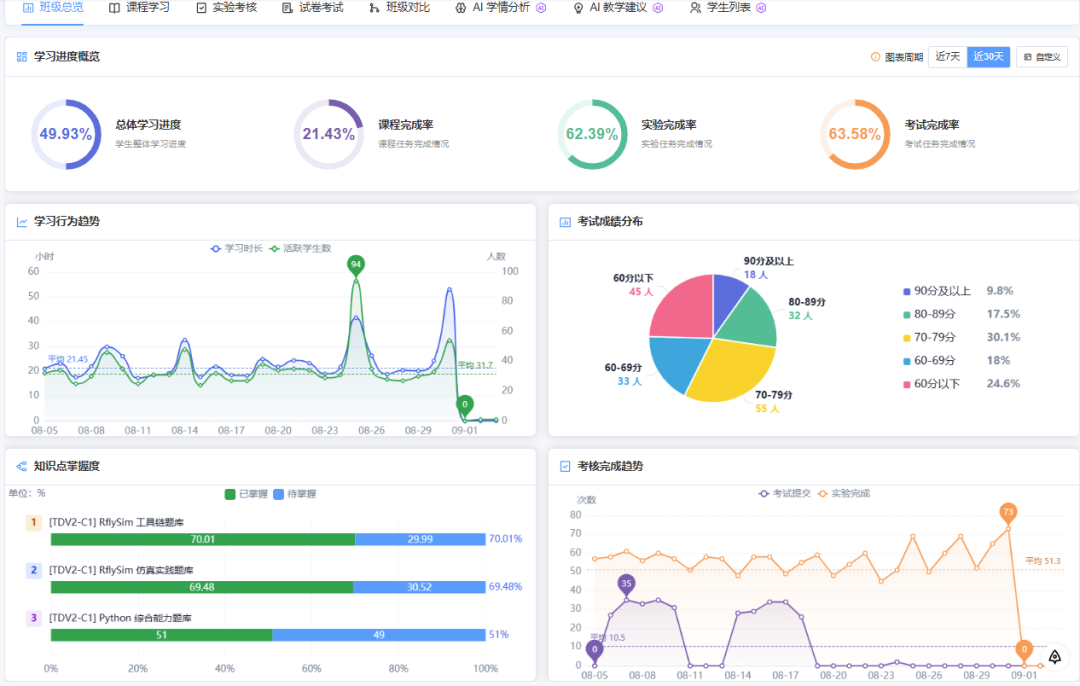Image resolution: width=1080 pixels, height=686 pixels.
Task: Click the brain icon beside AI 学情分析
Action: (461, 8)
